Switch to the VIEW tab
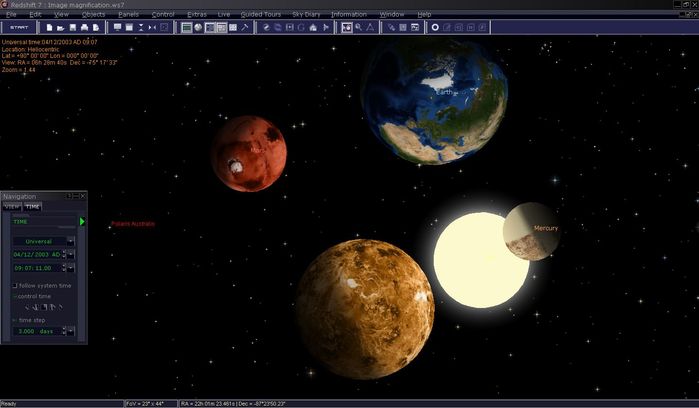 coord(13,206)
